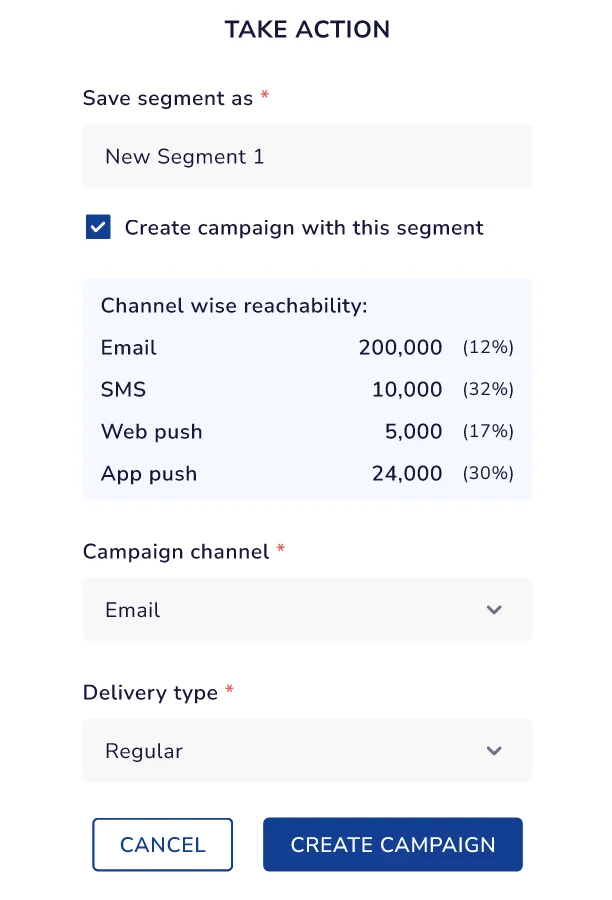Screen dimensions: 612x900
Task: Select the SMS reachability row label
Action: click(x=123, y=390)
